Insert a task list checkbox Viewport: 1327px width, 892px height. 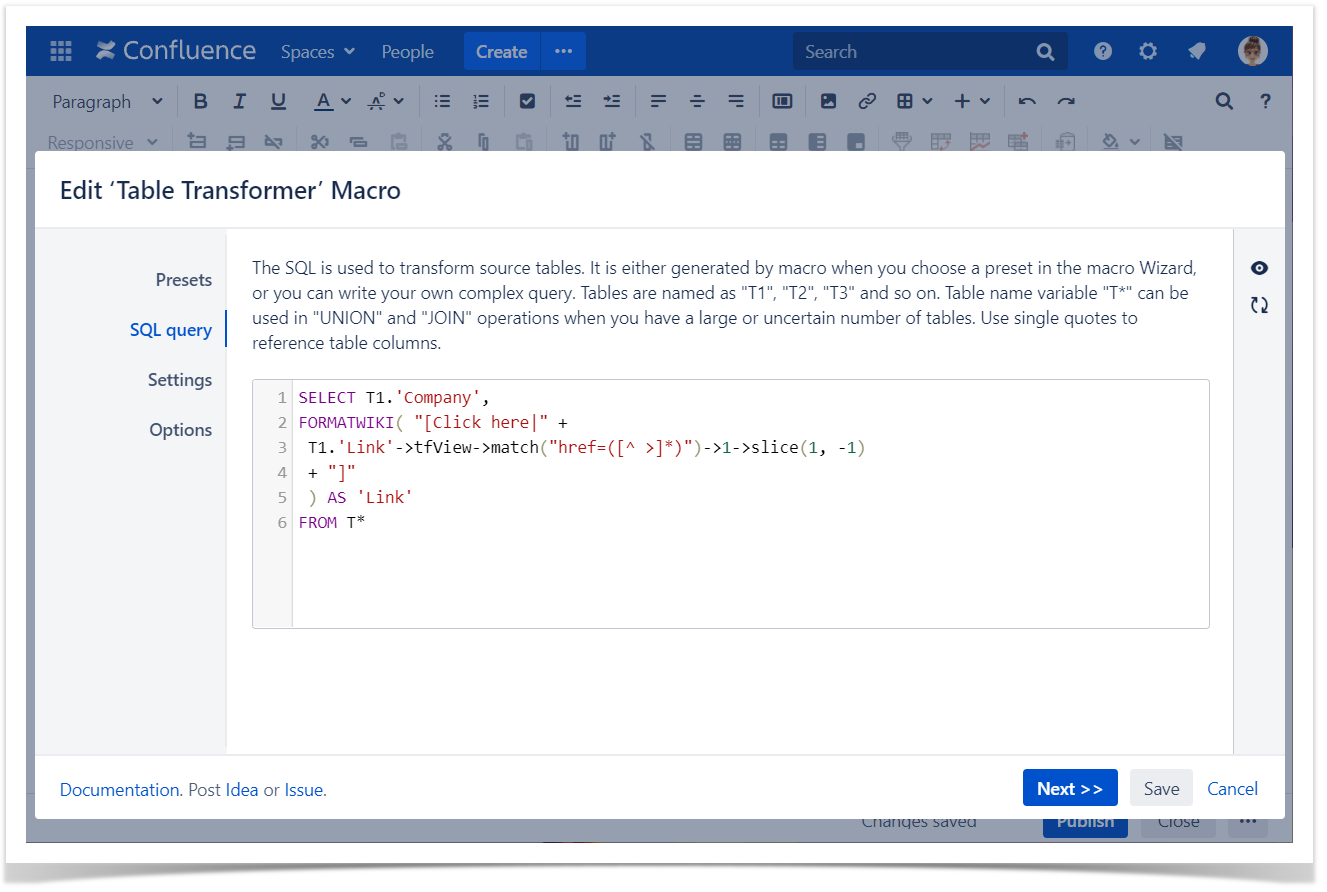pyautogui.click(x=528, y=101)
